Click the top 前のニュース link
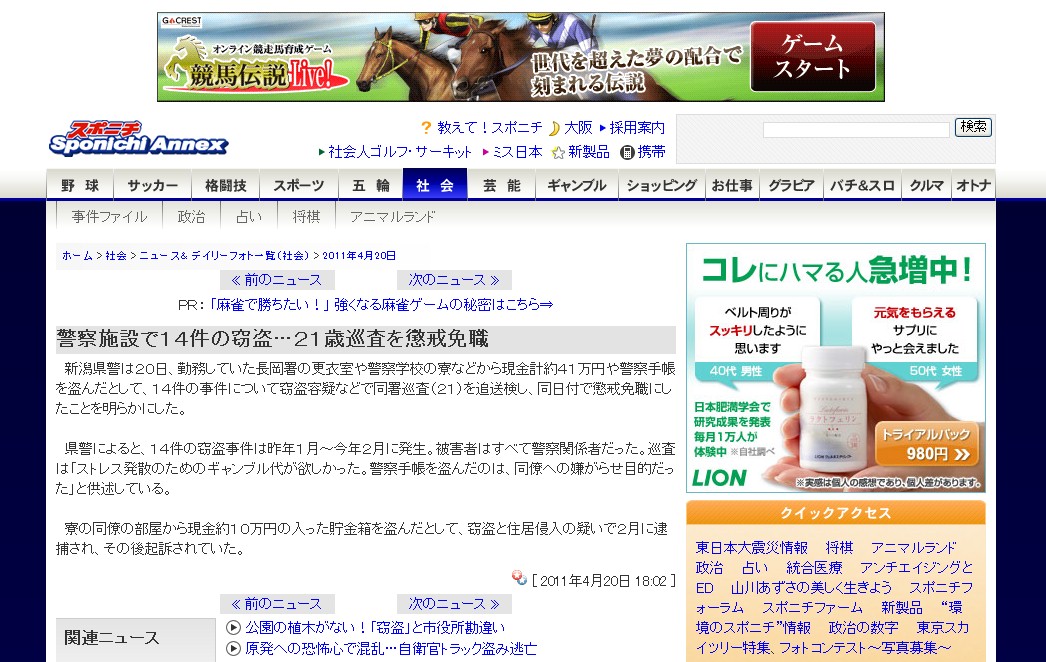The image size is (1046, 662). click(x=277, y=280)
